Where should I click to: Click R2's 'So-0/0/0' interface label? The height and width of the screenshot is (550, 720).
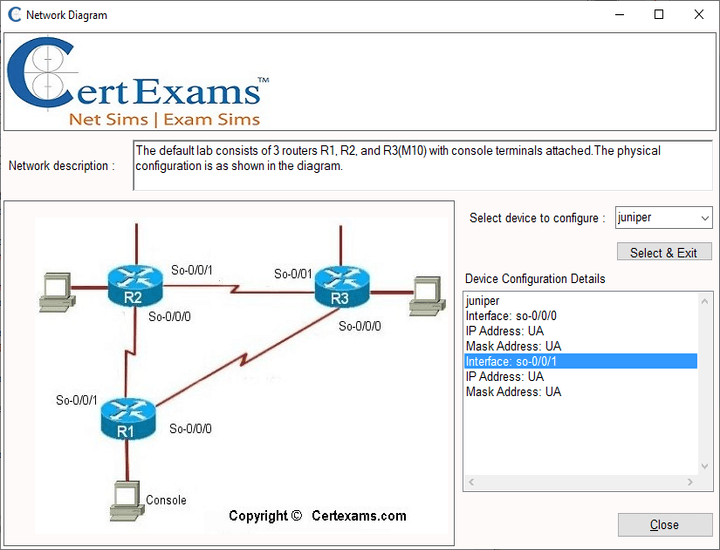pyautogui.click(x=169, y=316)
